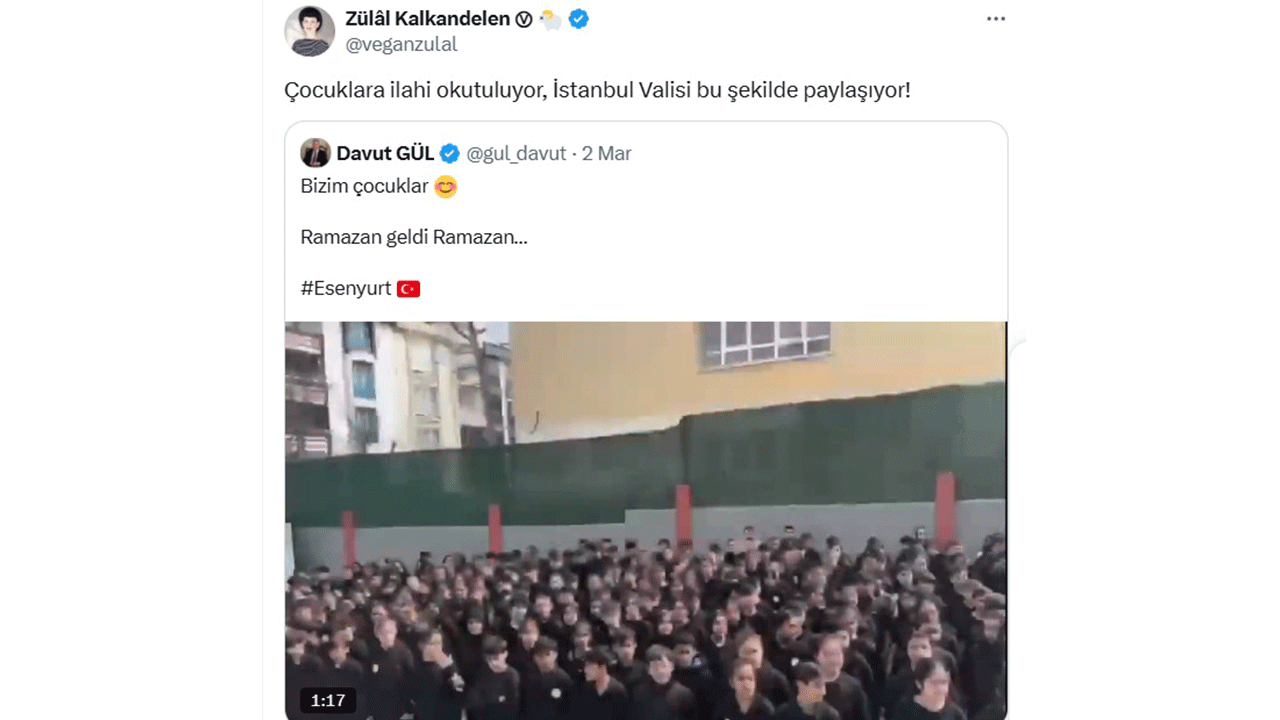Open the three-dot more options menu
The width and height of the screenshot is (1280, 720).
point(996,19)
